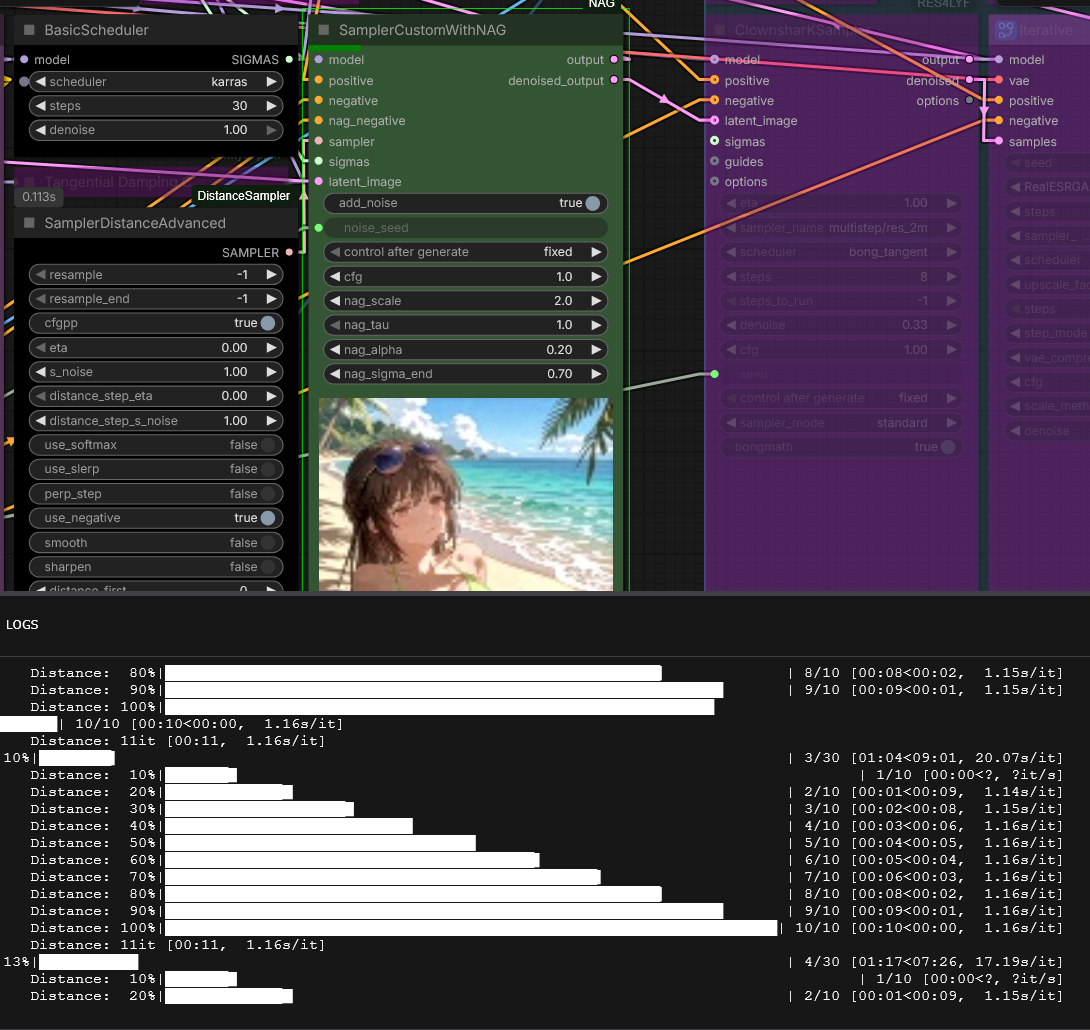Click the options input socket on ClownsharKSampler
Image resolution: width=1090 pixels, height=1030 pixels.
pyautogui.click(x=715, y=182)
